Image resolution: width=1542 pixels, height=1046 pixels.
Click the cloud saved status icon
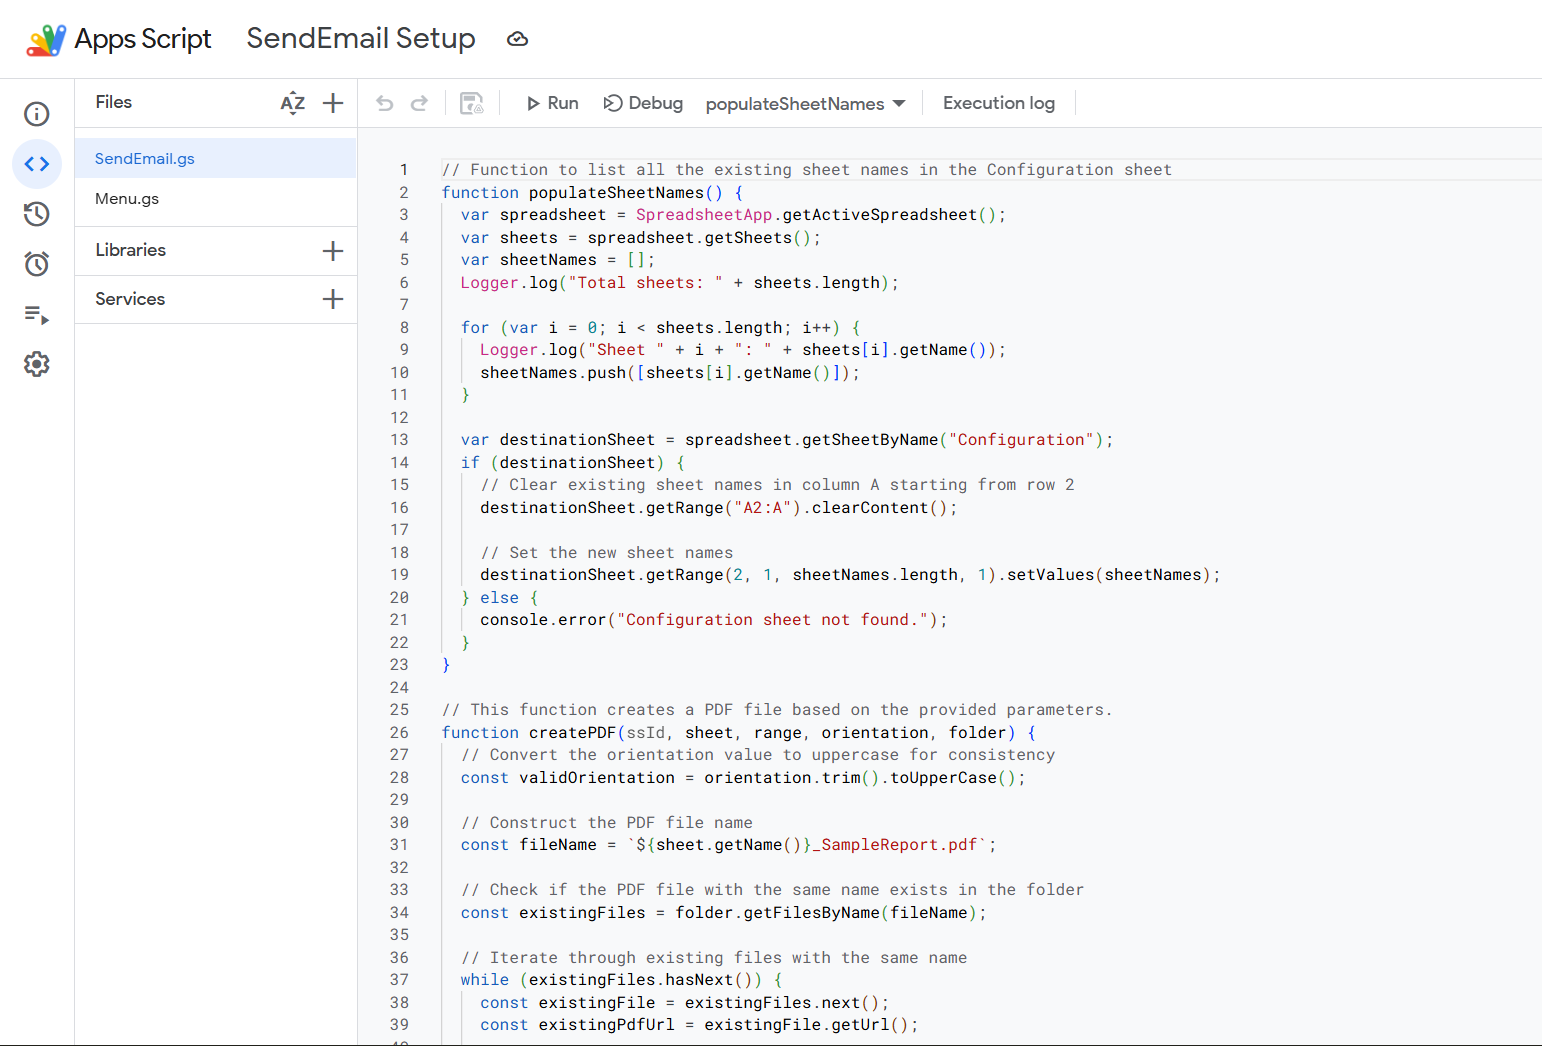click(517, 39)
